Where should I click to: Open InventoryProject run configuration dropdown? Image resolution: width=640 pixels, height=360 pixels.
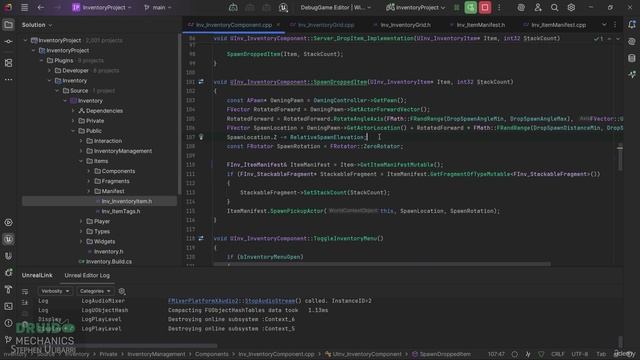(x=415, y=7)
